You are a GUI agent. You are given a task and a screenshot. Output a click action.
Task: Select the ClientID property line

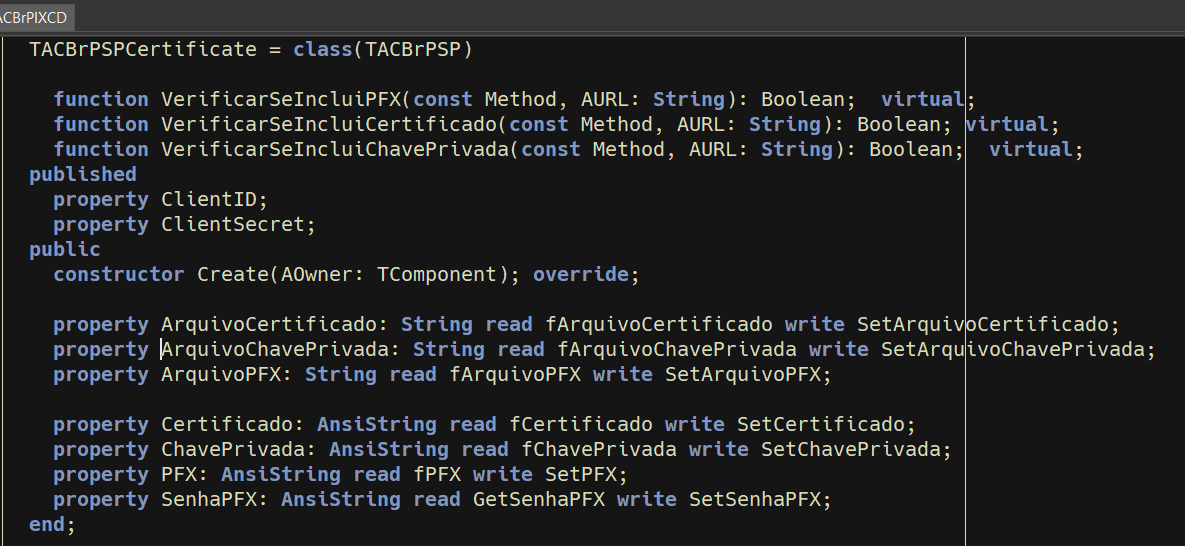[x=160, y=200]
